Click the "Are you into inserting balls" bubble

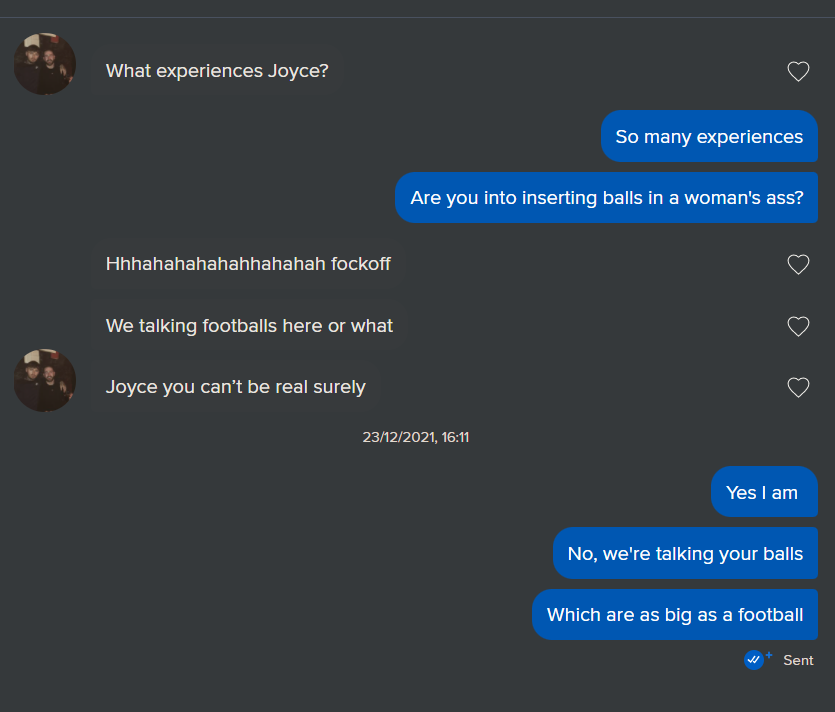tap(606, 198)
